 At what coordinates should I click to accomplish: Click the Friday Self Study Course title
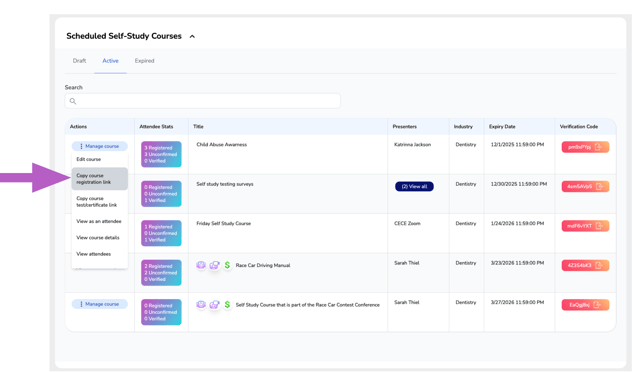223,223
